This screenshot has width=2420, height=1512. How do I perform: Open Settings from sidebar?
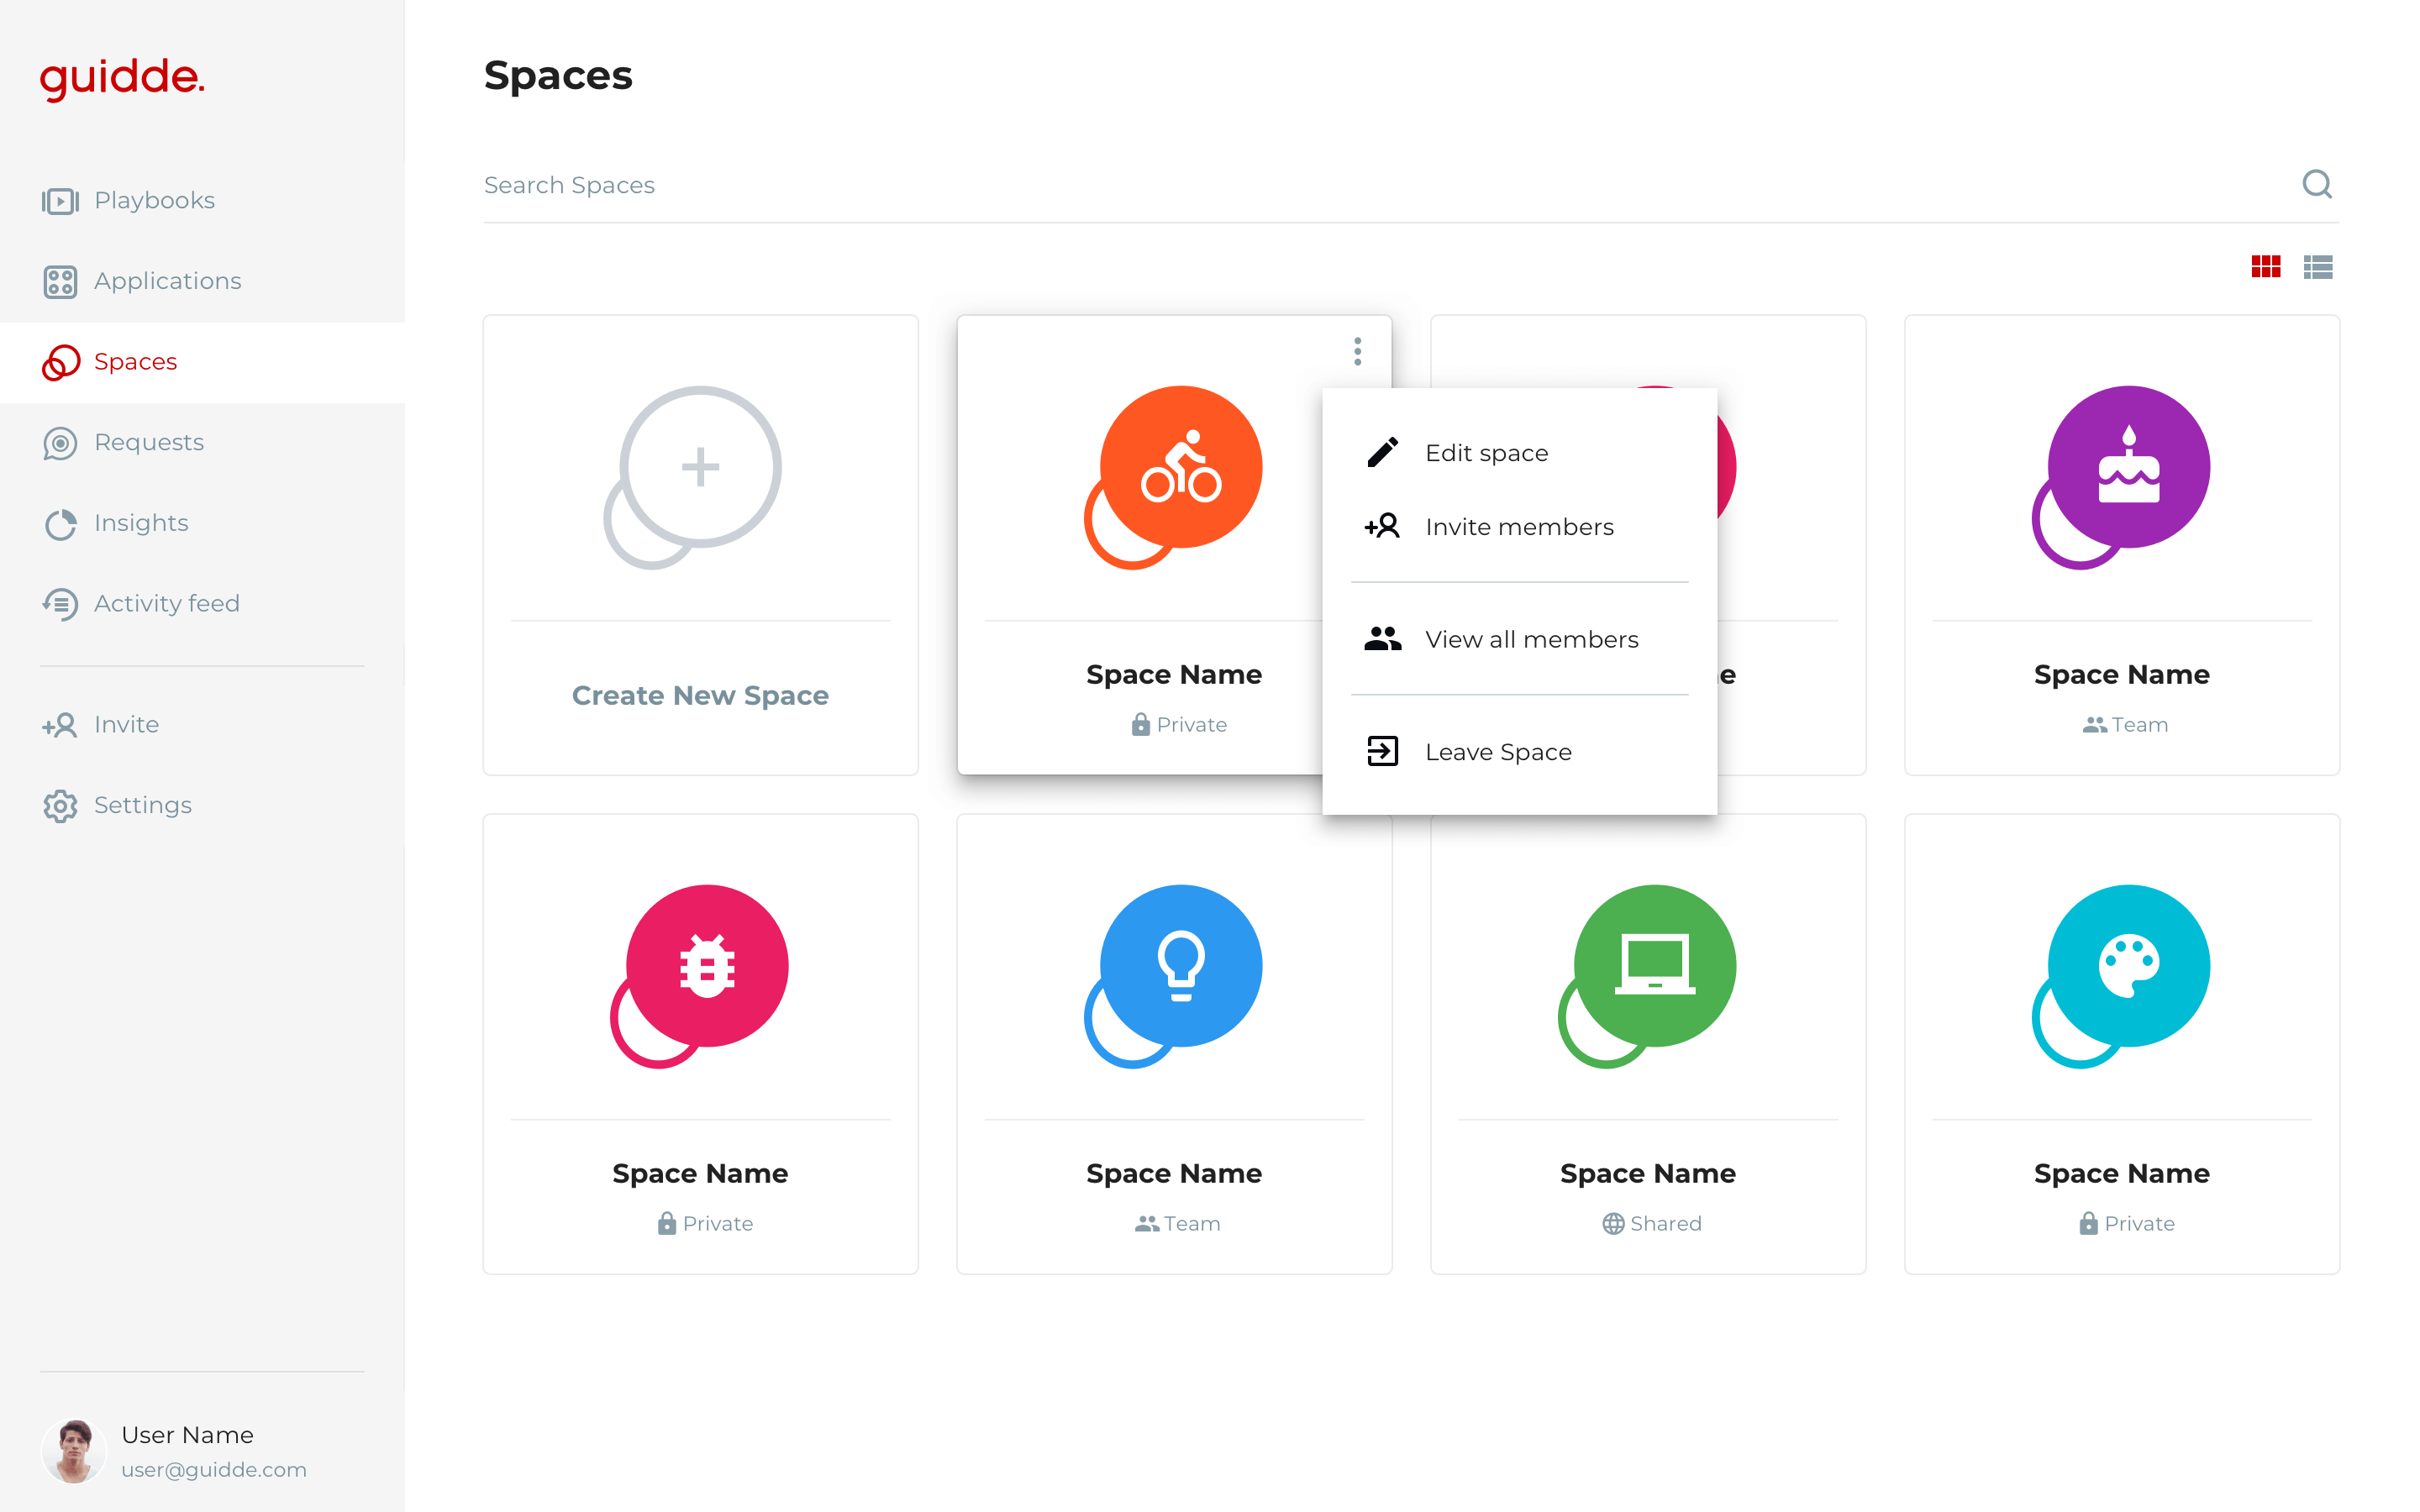click(142, 805)
